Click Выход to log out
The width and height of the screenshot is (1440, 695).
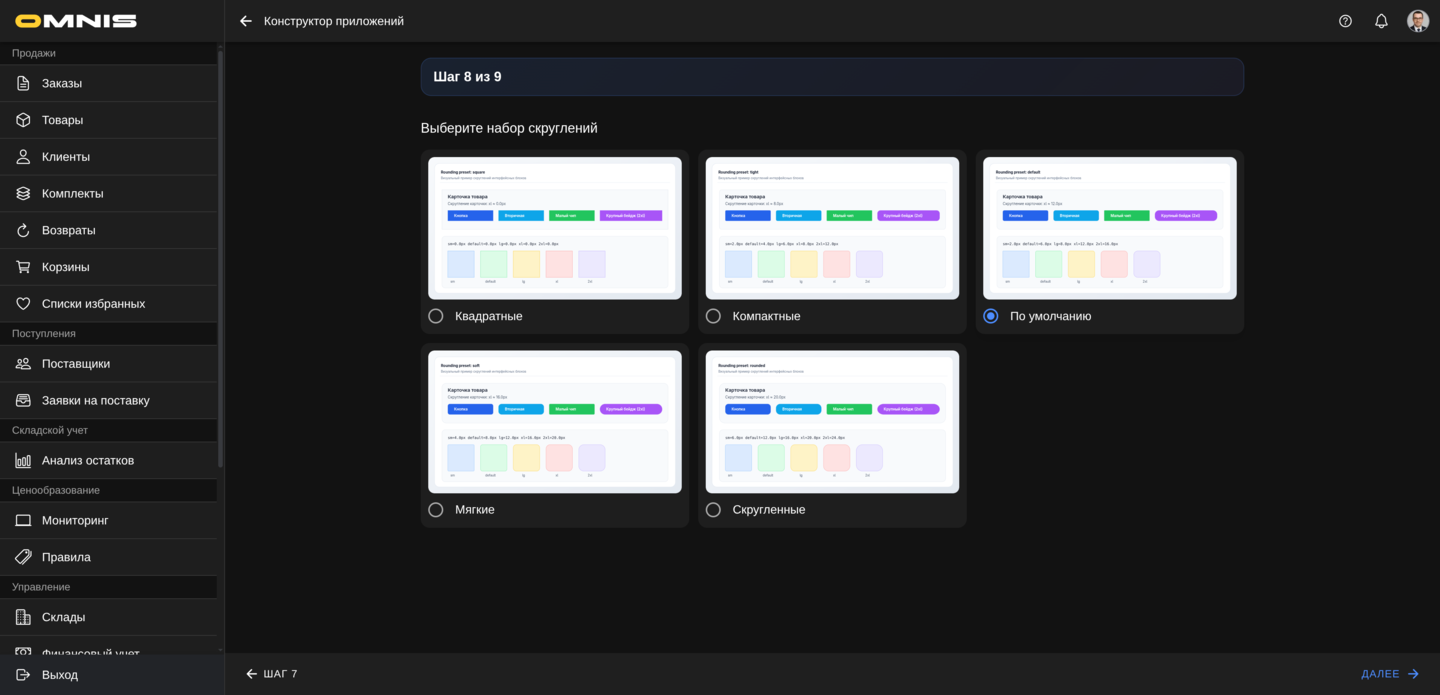60,675
